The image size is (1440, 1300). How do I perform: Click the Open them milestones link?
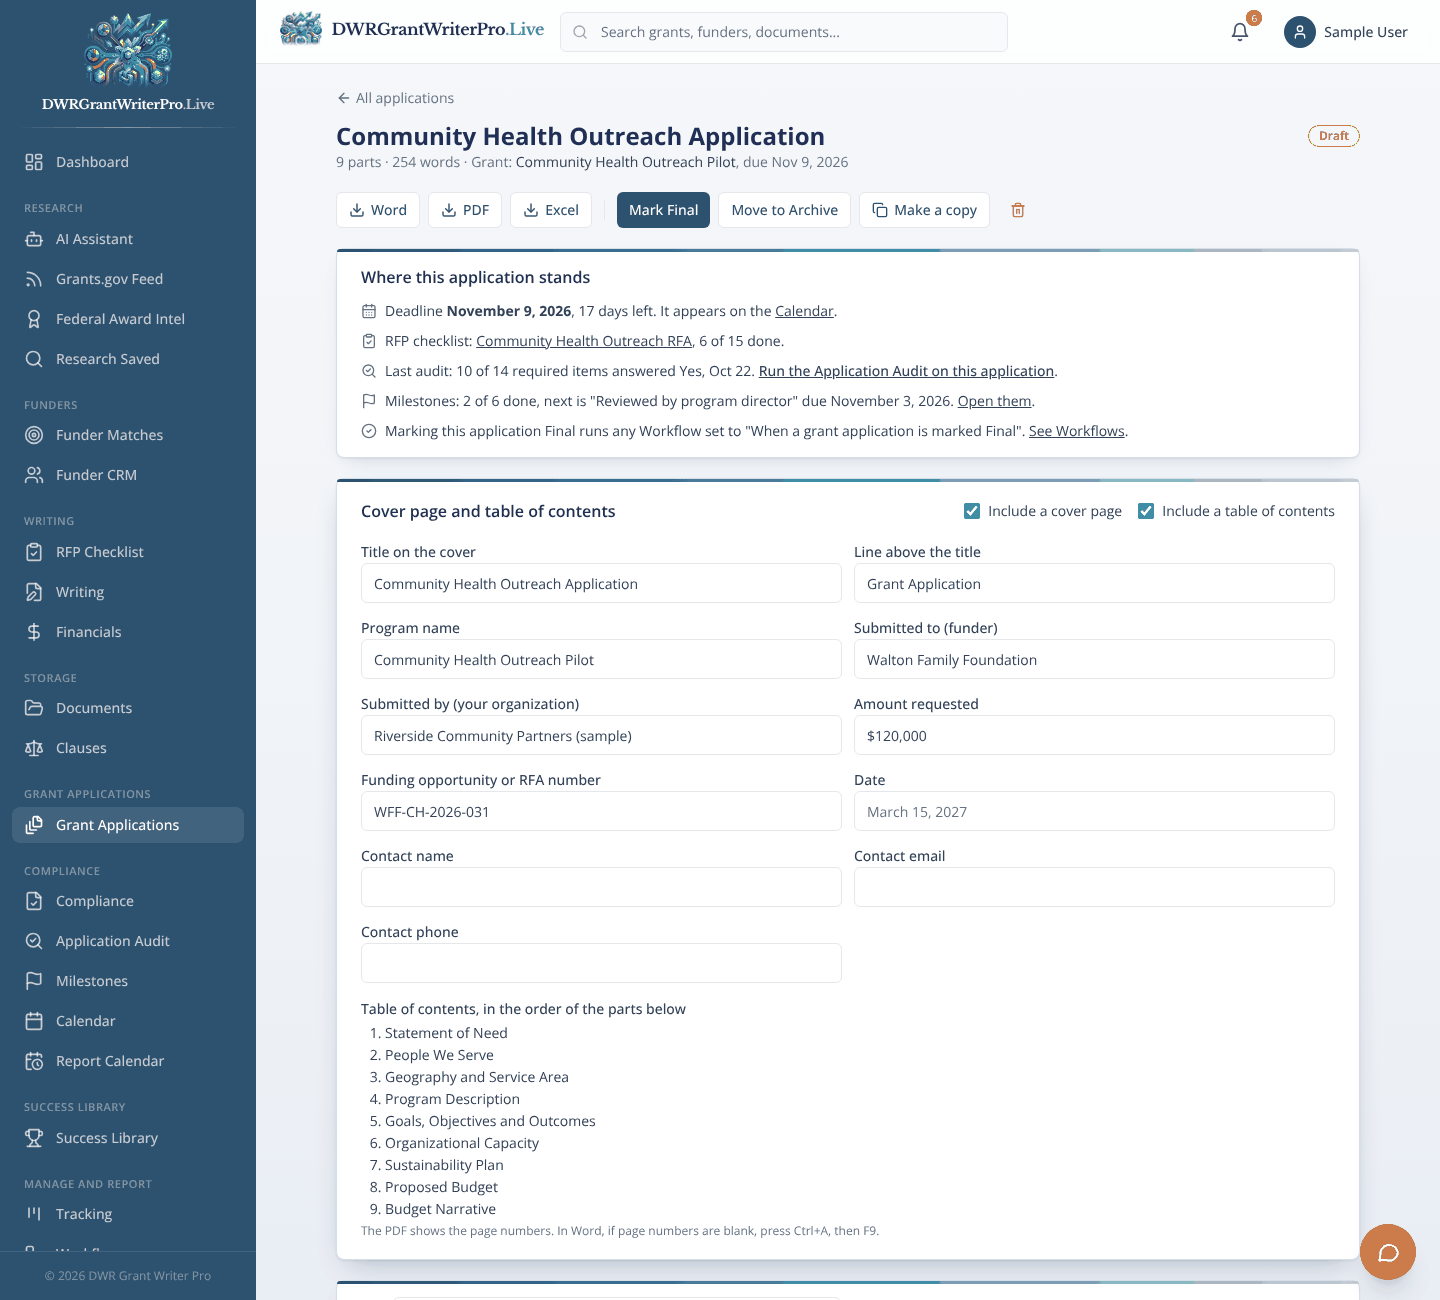(x=994, y=401)
